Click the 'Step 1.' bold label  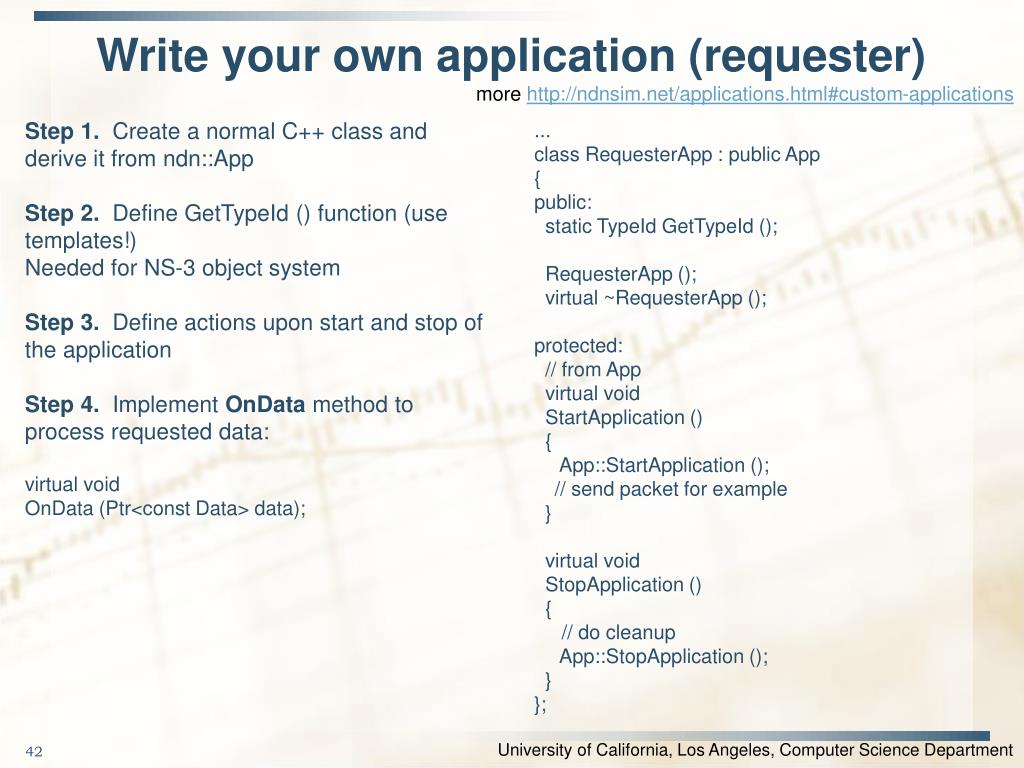[62, 131]
